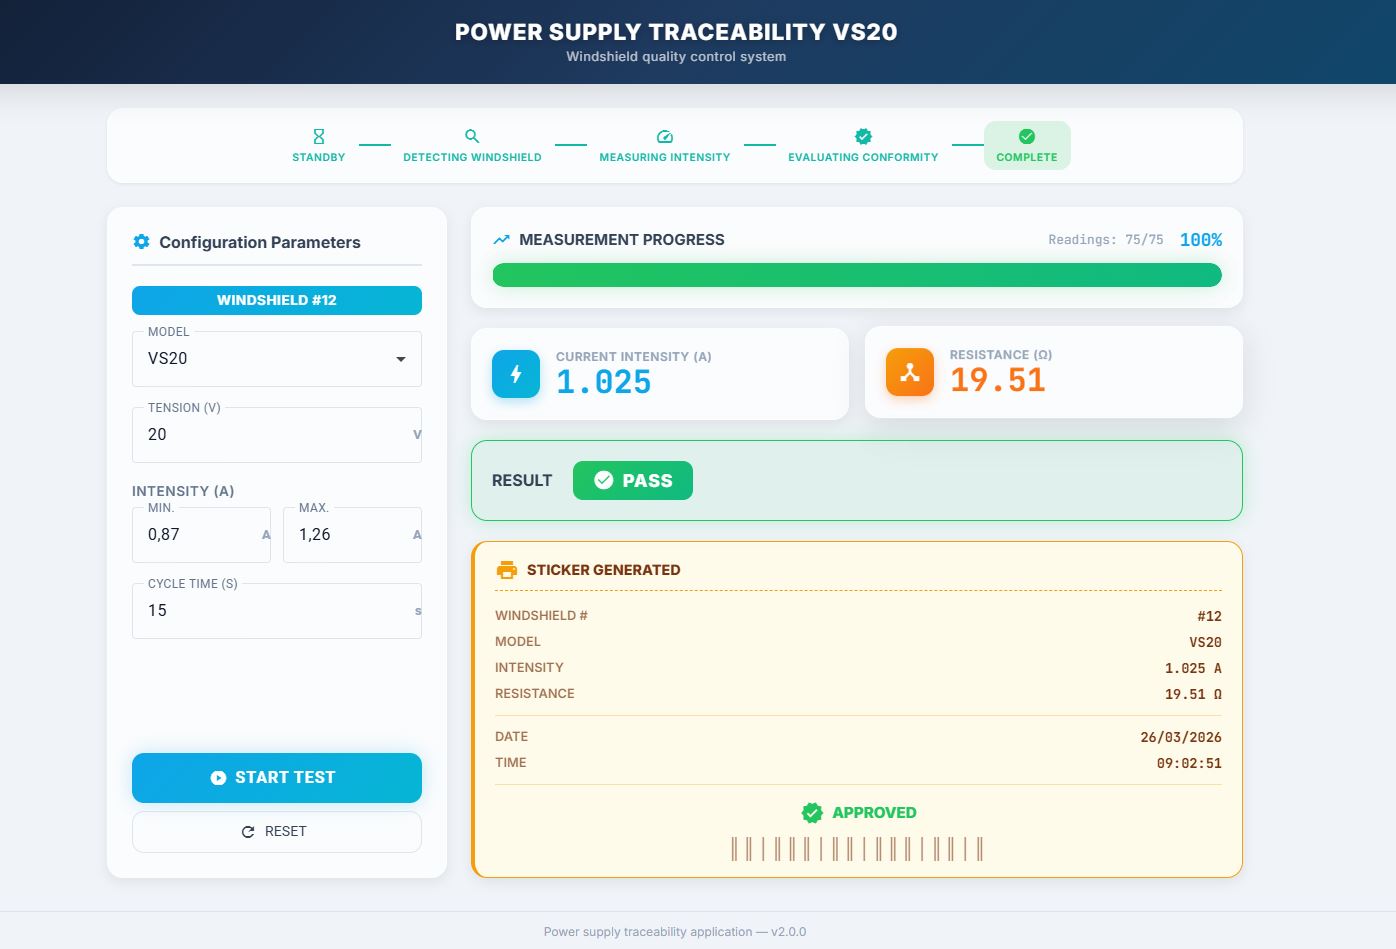The width and height of the screenshot is (1396, 949).
Task: Click the sticker barcode
Action: tap(857, 849)
